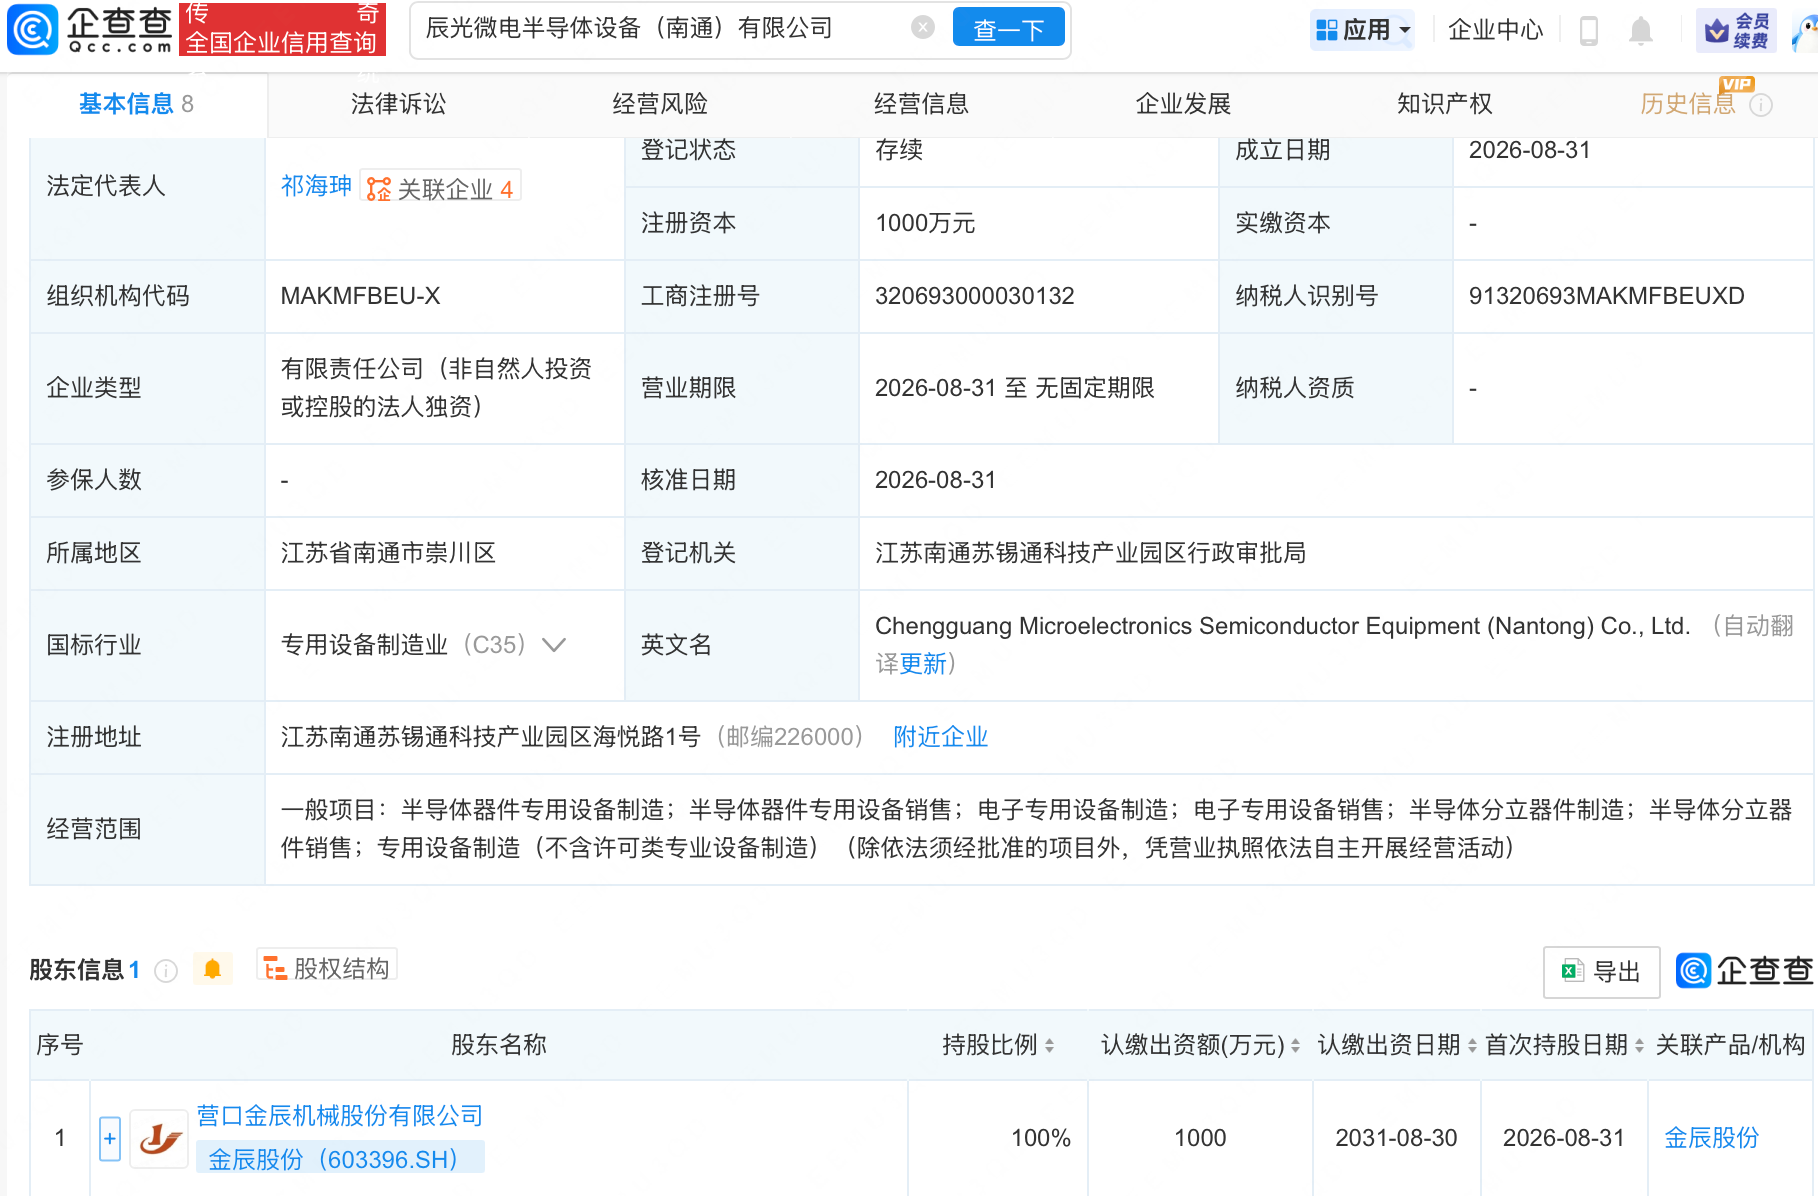Screen dimensions: 1818x1196
Task: Clear the company search field
Action: pos(923,28)
